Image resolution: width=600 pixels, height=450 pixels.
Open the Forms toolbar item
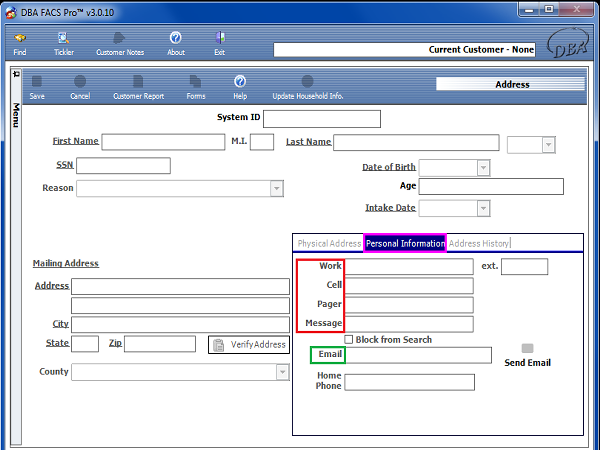click(196, 88)
